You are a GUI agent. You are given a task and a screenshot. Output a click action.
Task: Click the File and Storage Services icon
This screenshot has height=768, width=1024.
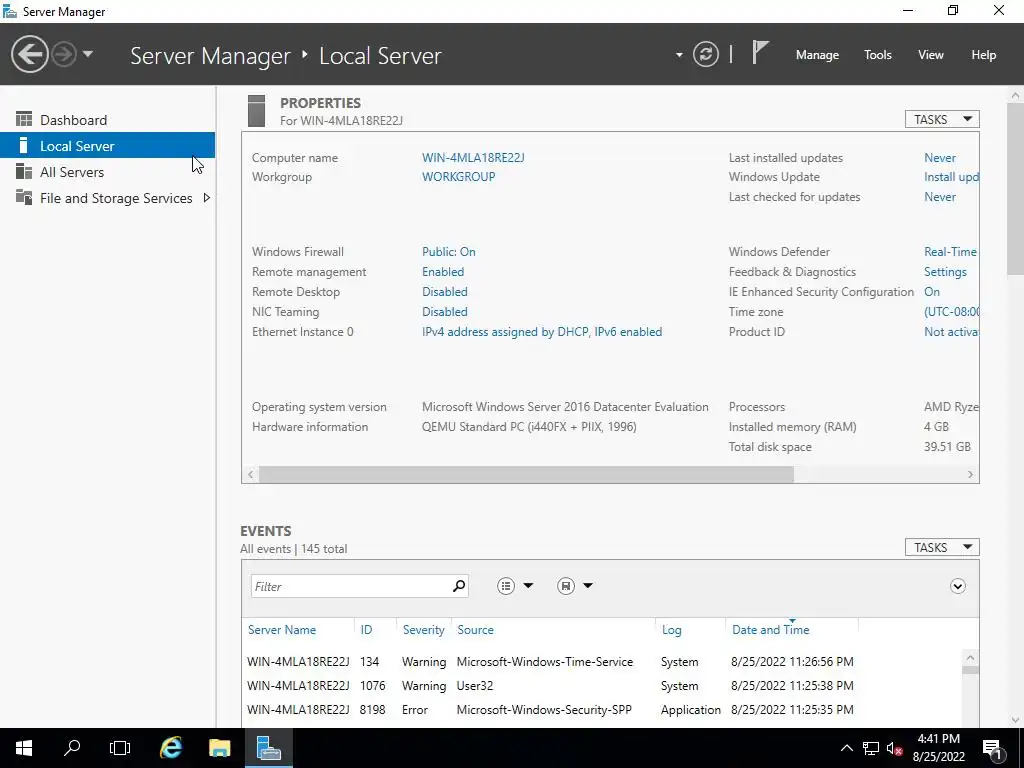coord(24,197)
